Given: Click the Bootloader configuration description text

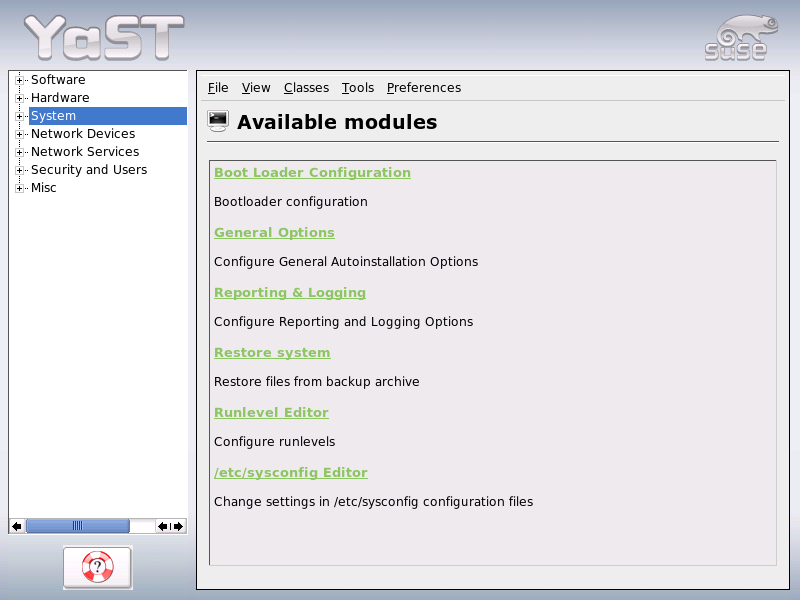Looking at the screenshot, I should (x=291, y=202).
